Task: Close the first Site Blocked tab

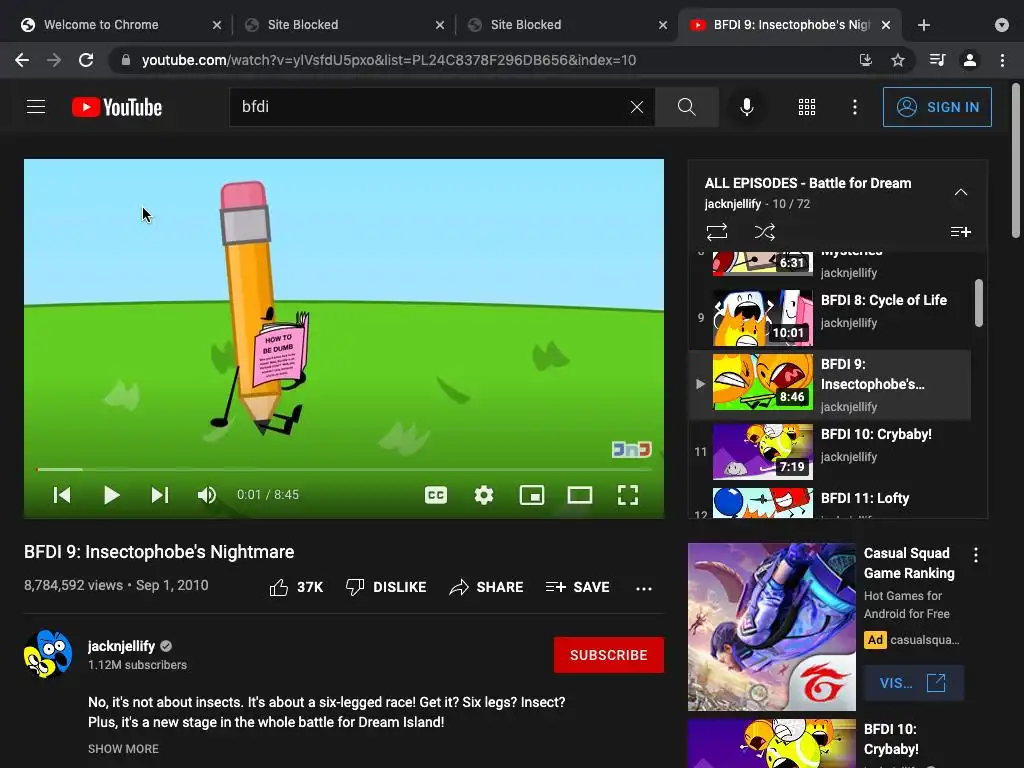Action: [440, 25]
